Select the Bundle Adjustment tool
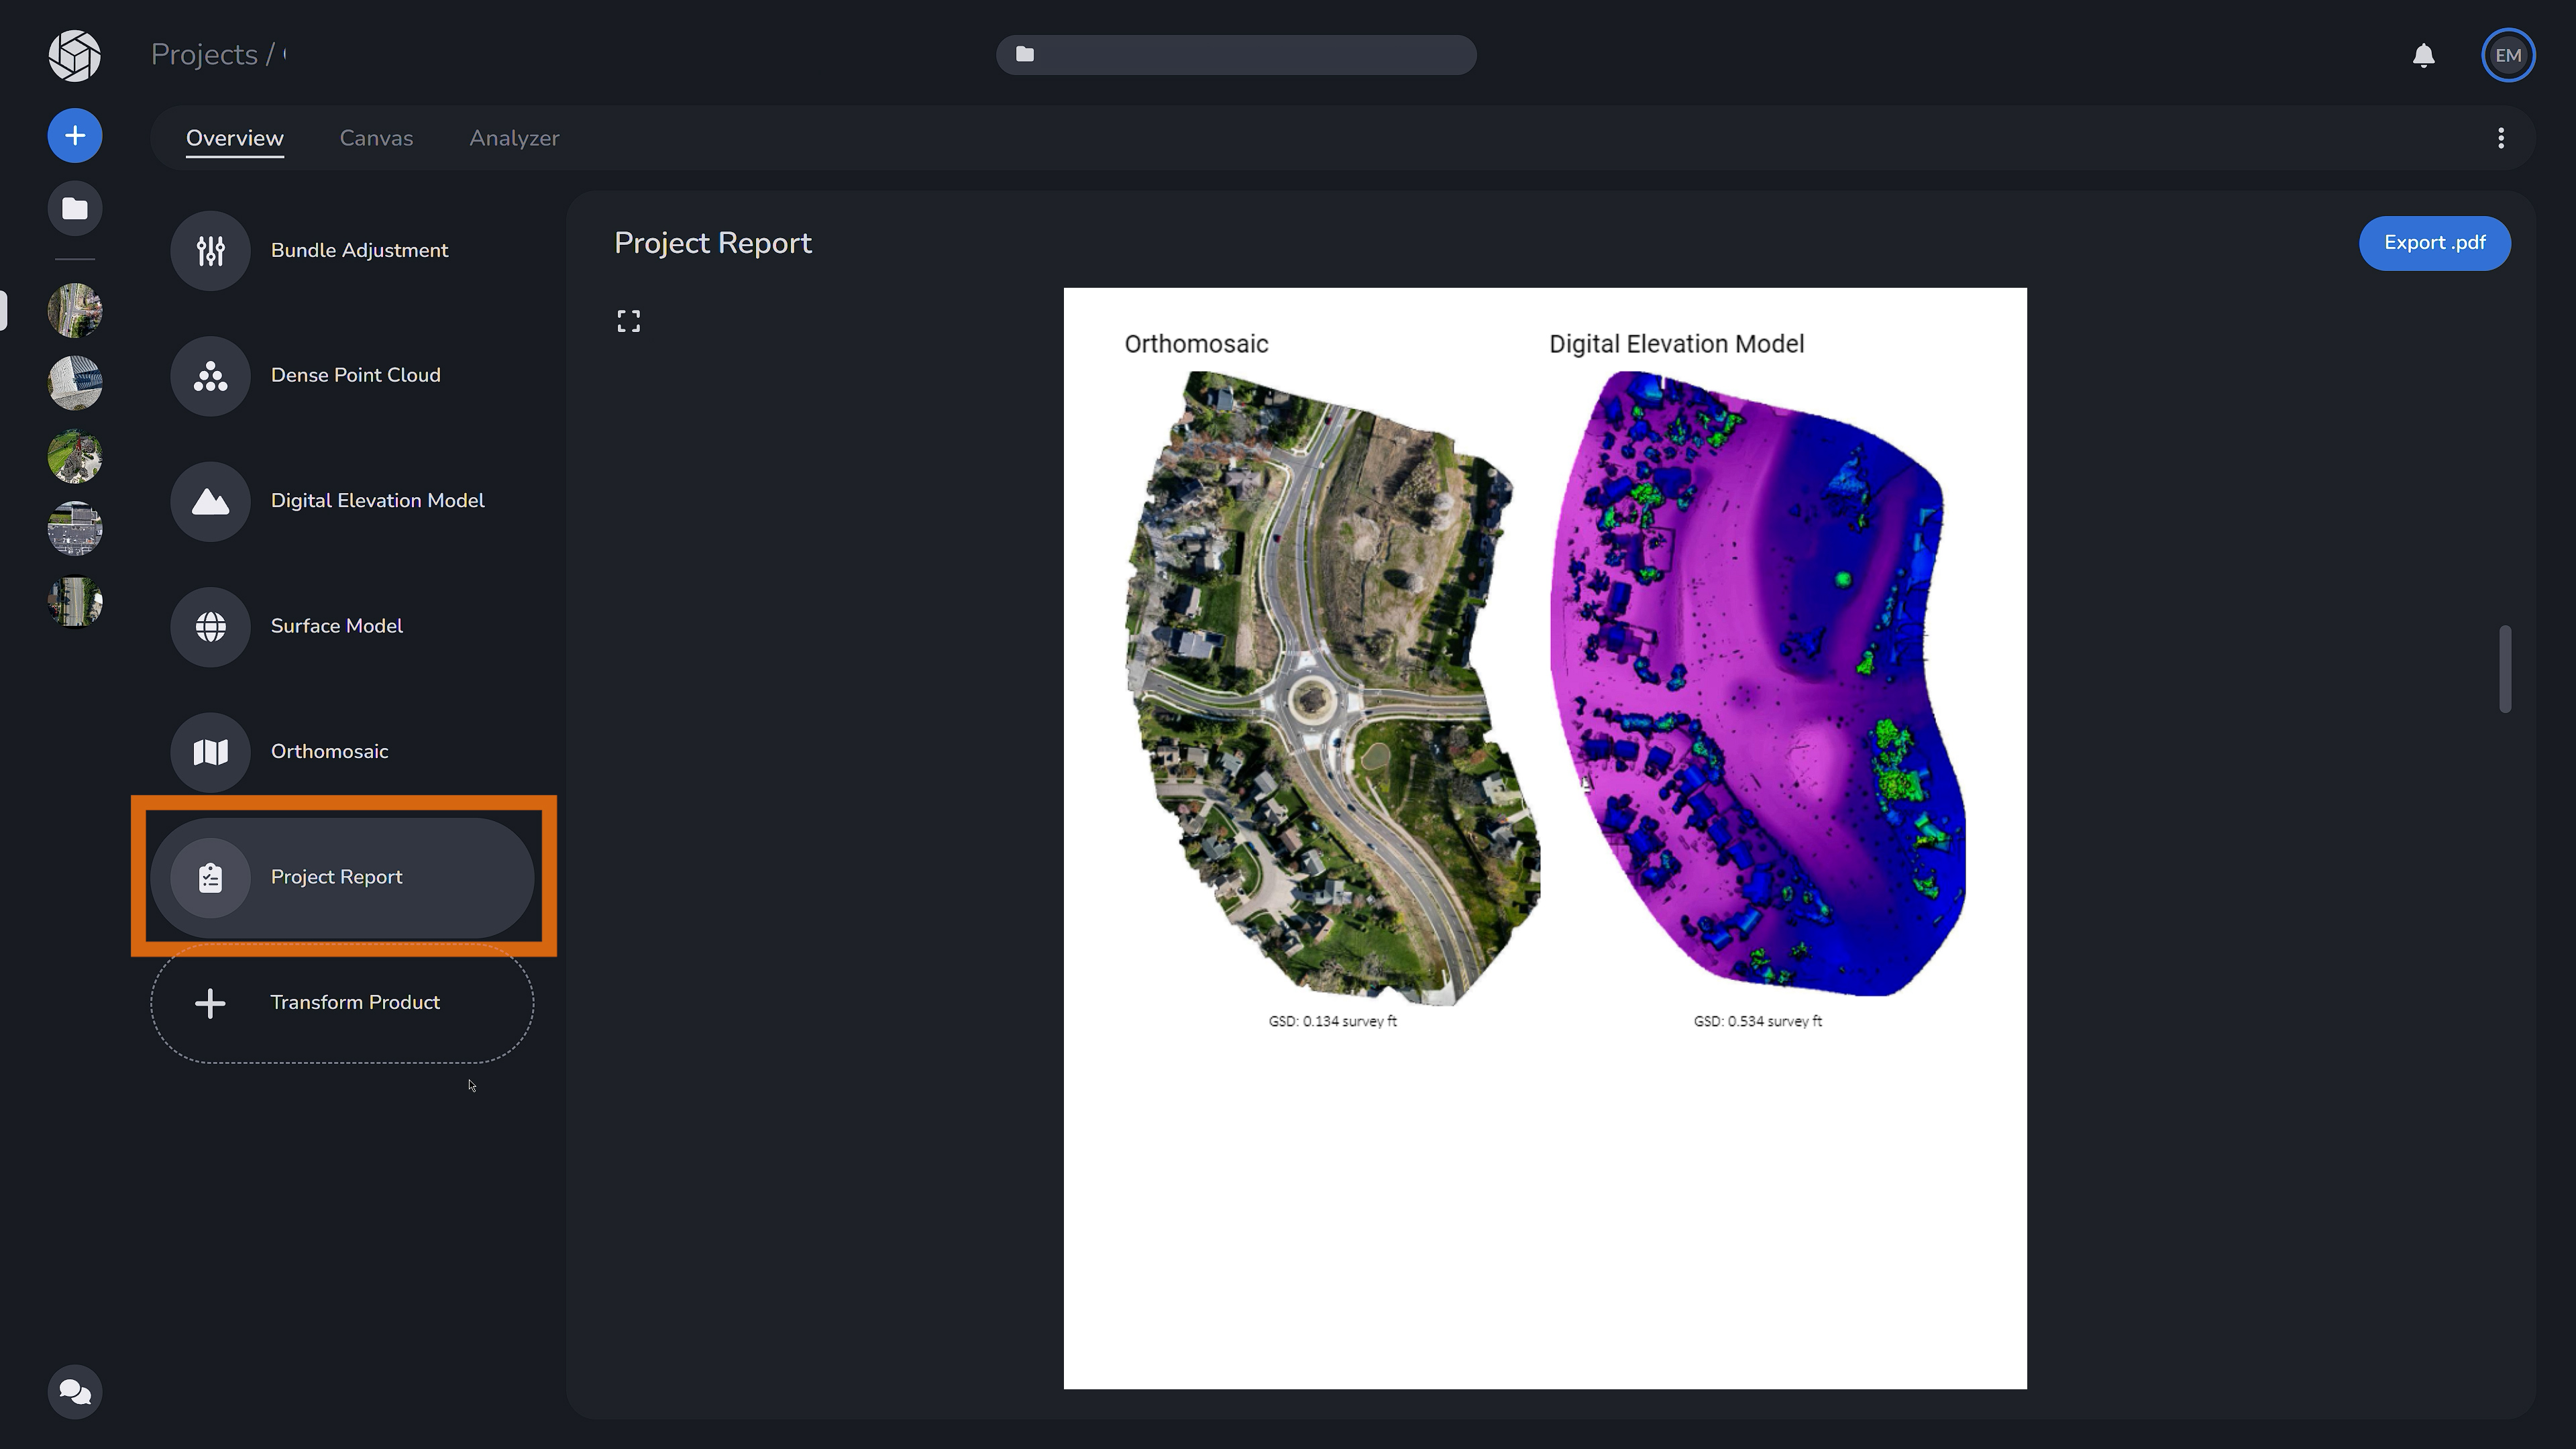 pyautogui.click(x=210, y=250)
